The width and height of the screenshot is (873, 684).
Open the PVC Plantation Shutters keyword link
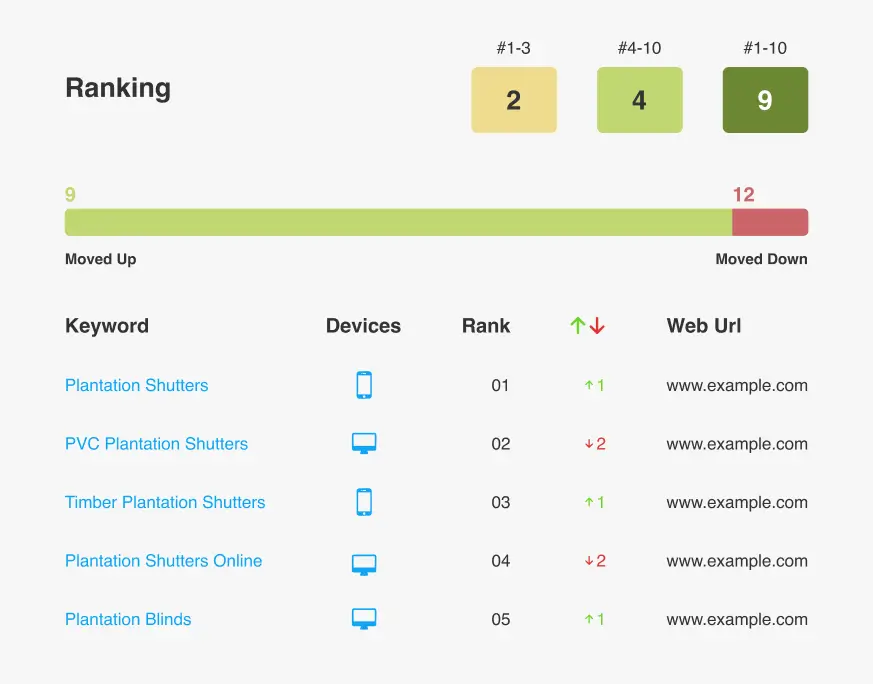coord(156,444)
